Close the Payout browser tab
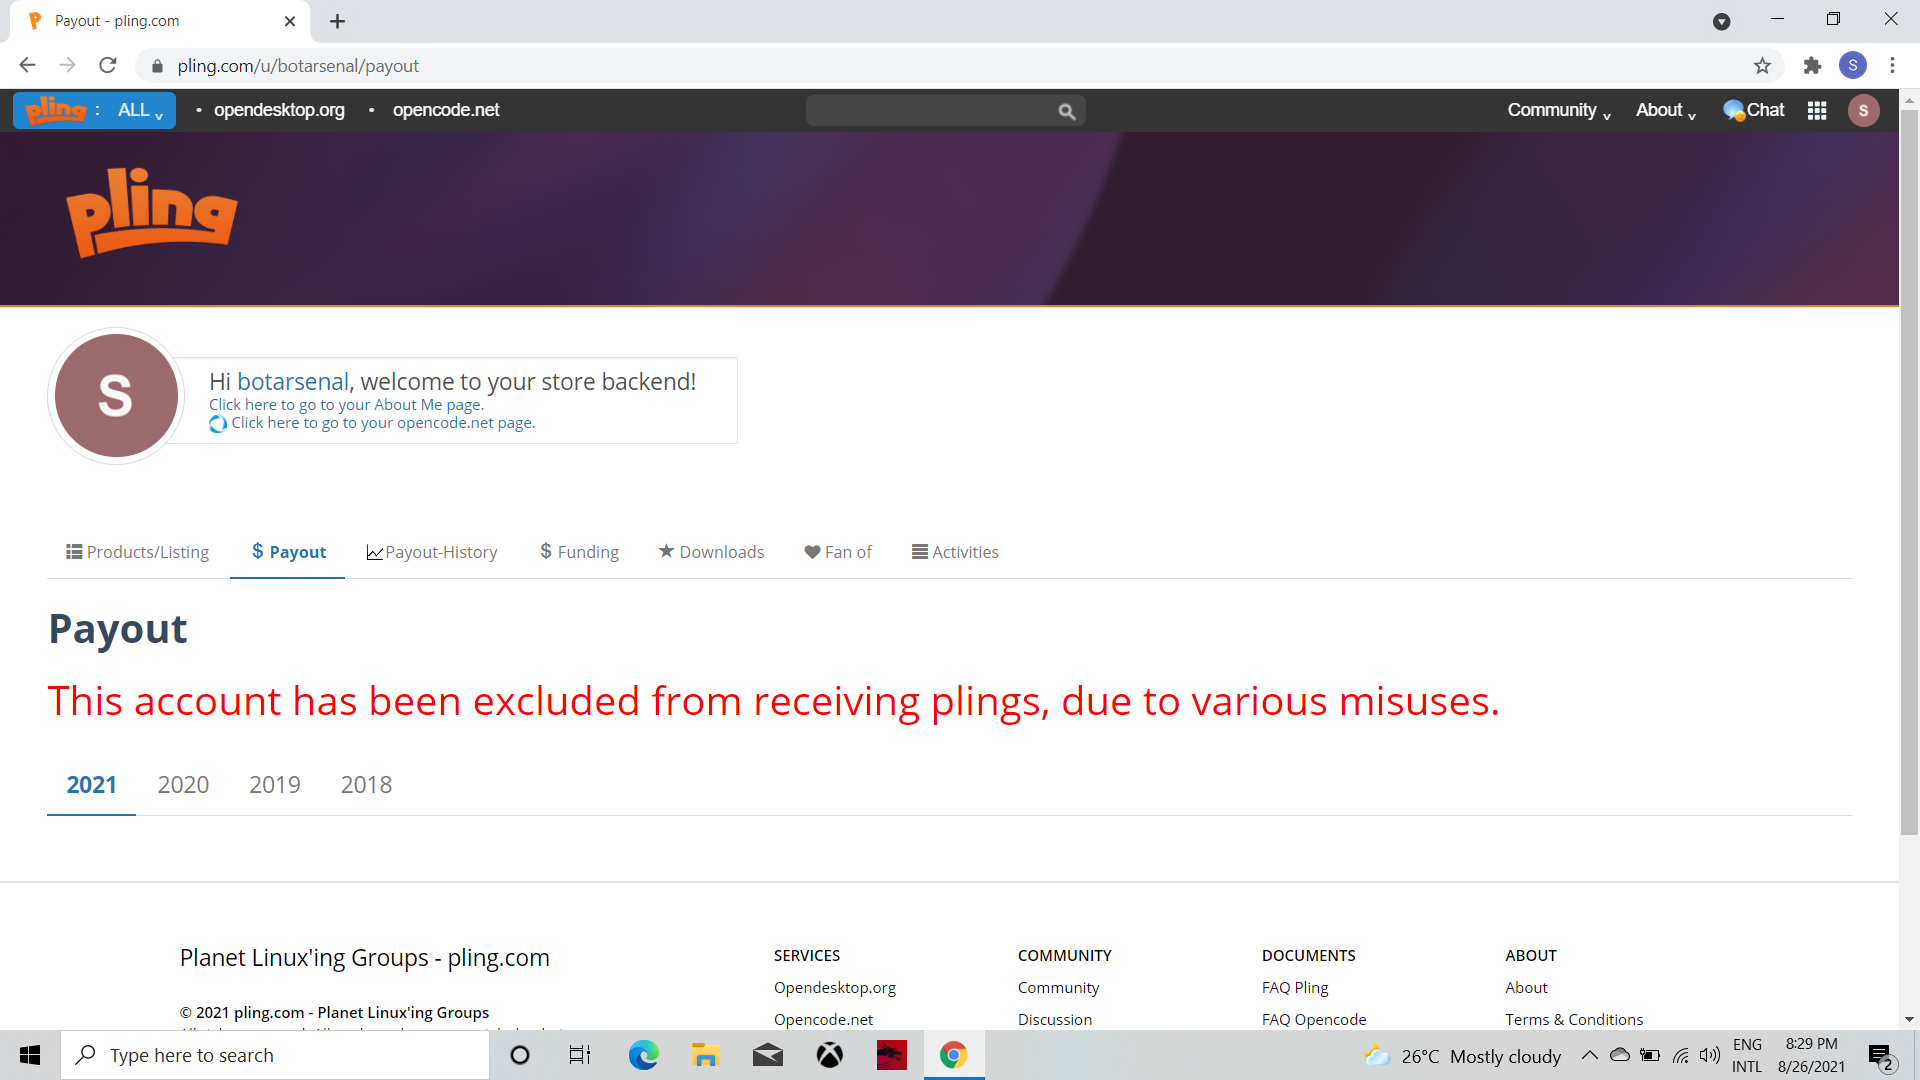The width and height of the screenshot is (1920, 1080). 290,21
